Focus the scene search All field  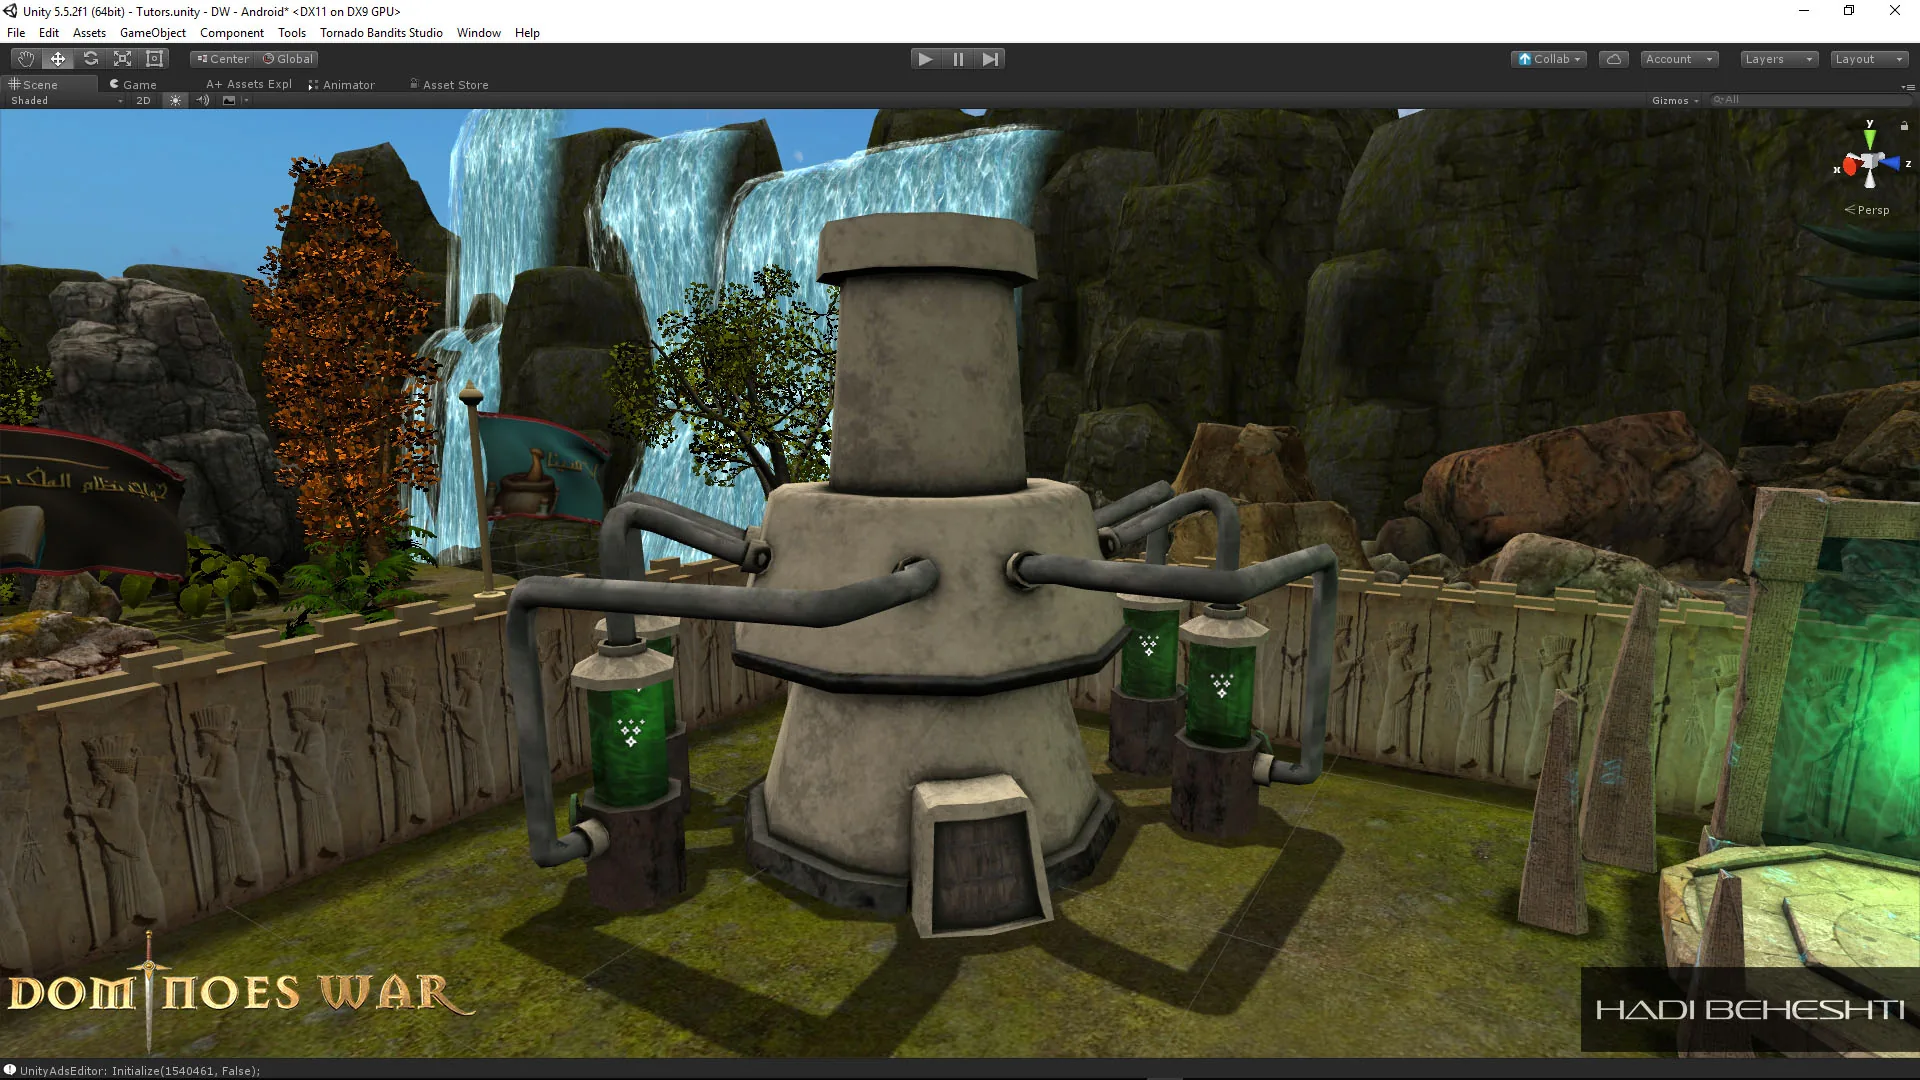(x=1809, y=100)
